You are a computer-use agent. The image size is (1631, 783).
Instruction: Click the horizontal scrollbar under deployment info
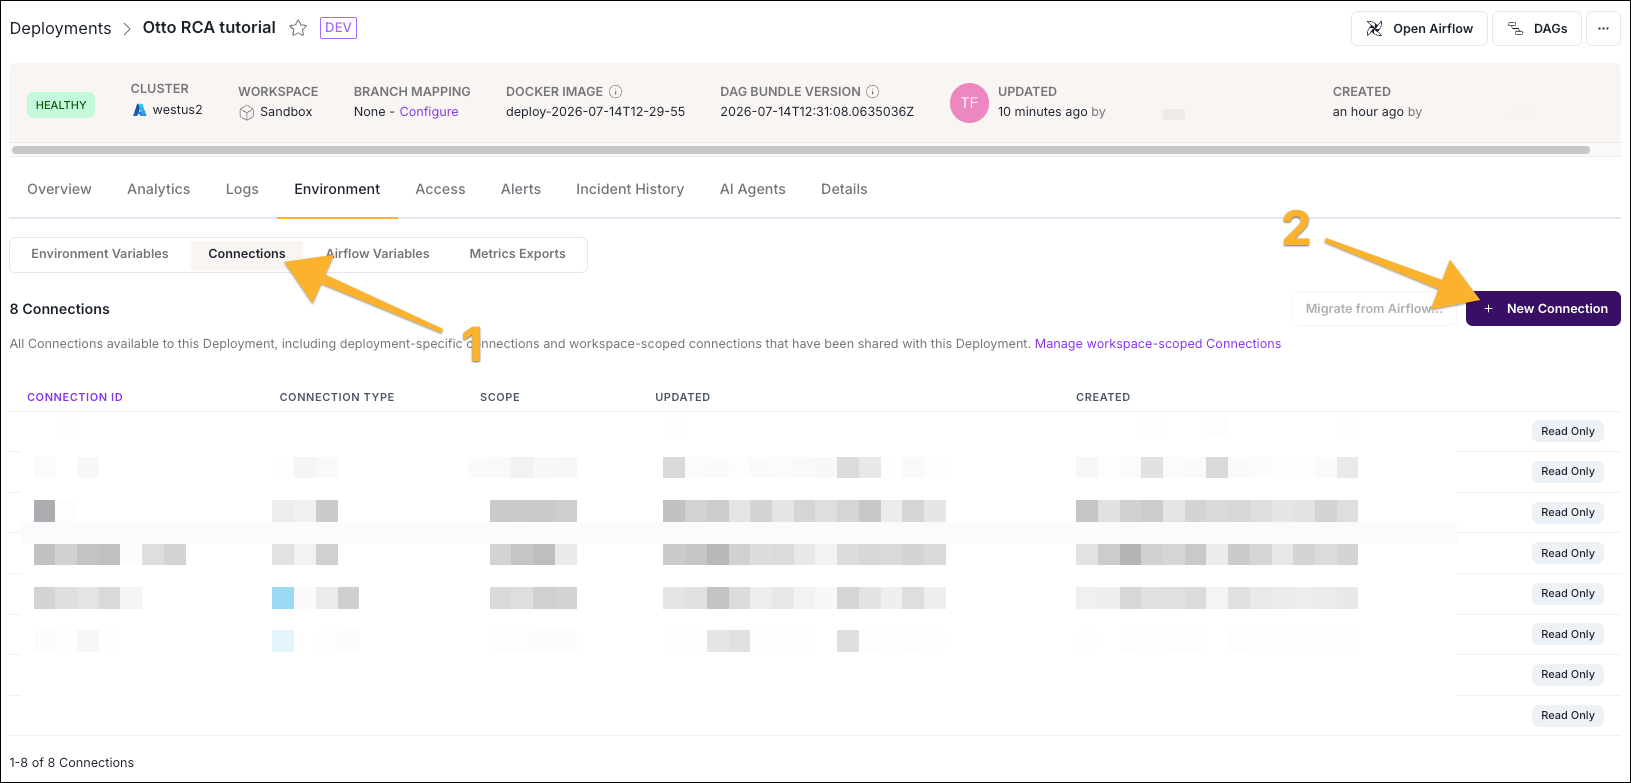(x=801, y=150)
